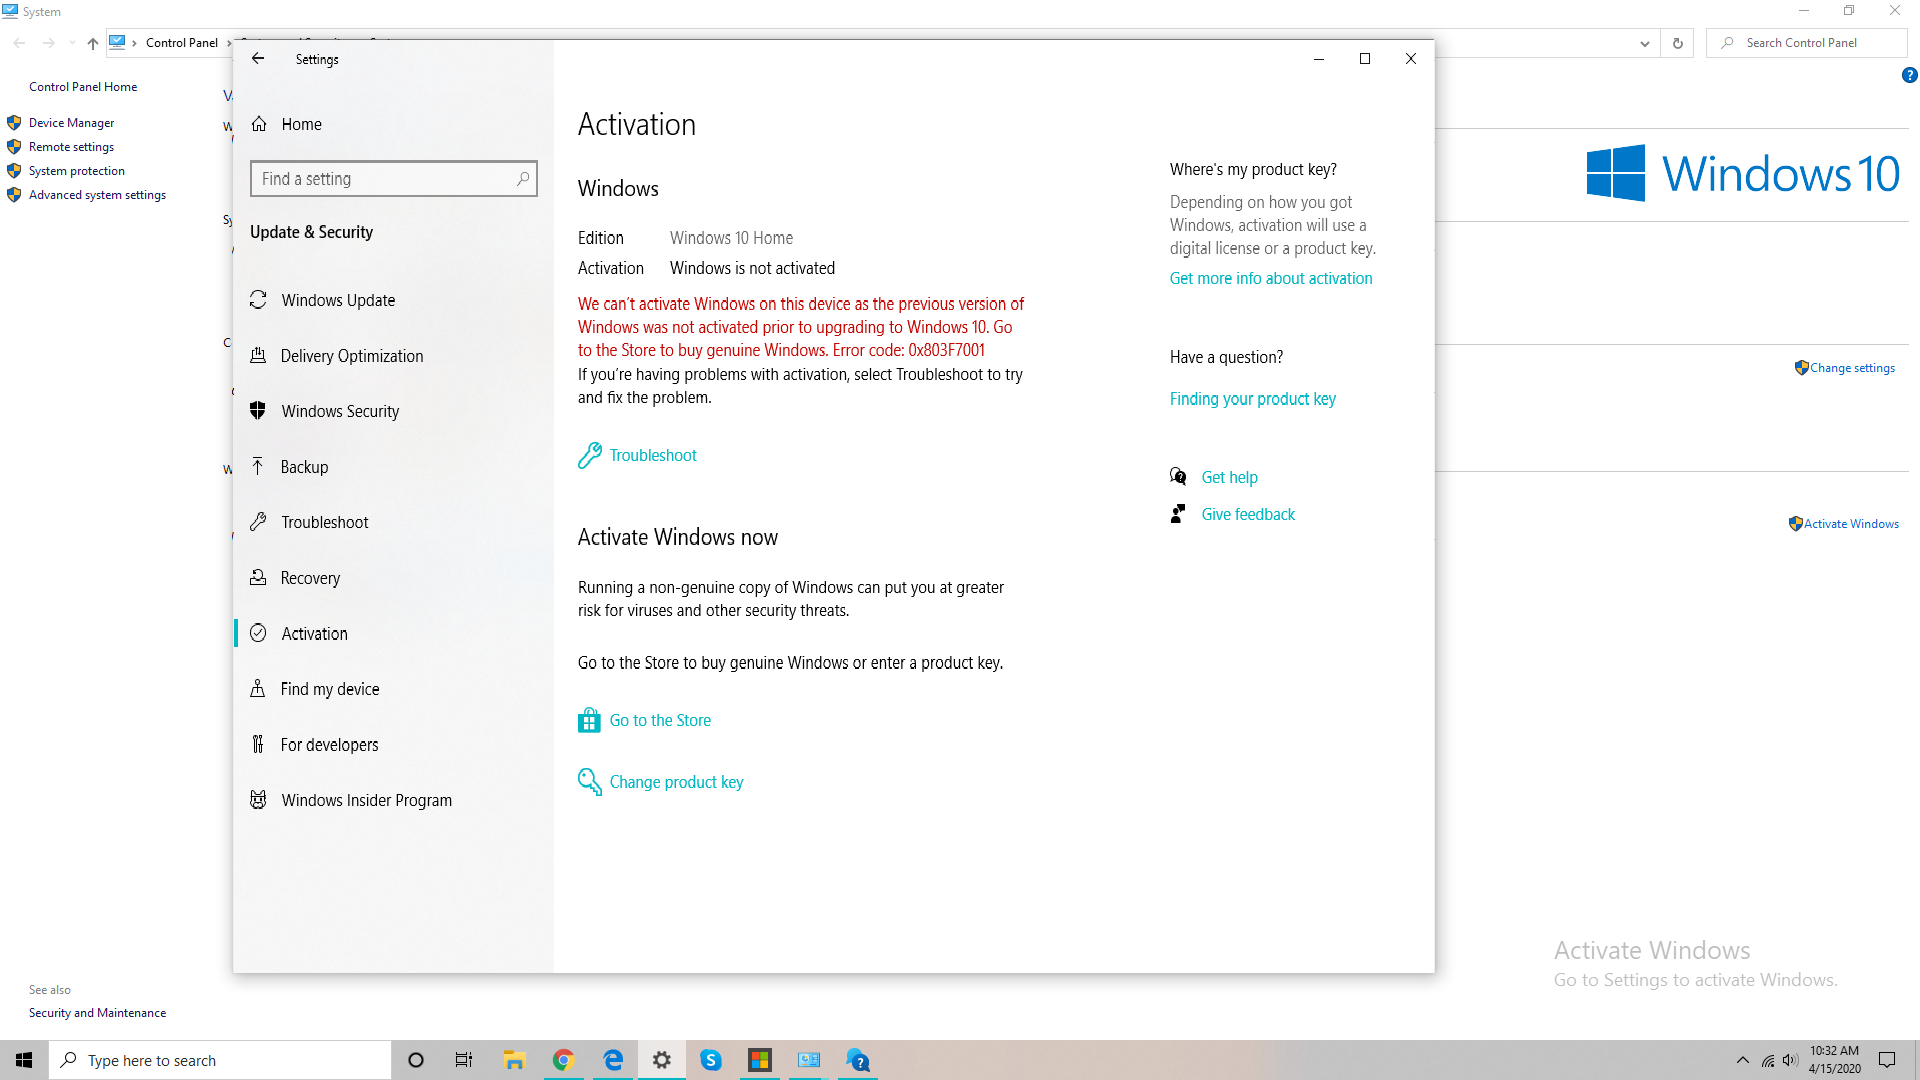Run the activation Troubleshoot link
Screen dimensions: 1920x1080
[x=653, y=455]
